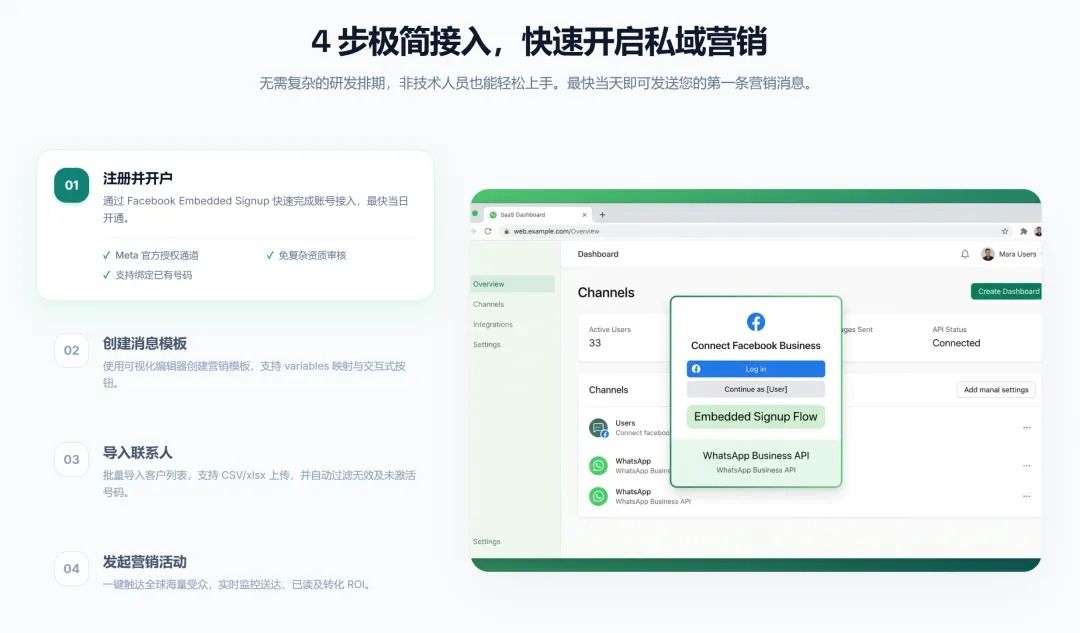
Task: Select the 注册并开户 step heading
Action: 138,178
